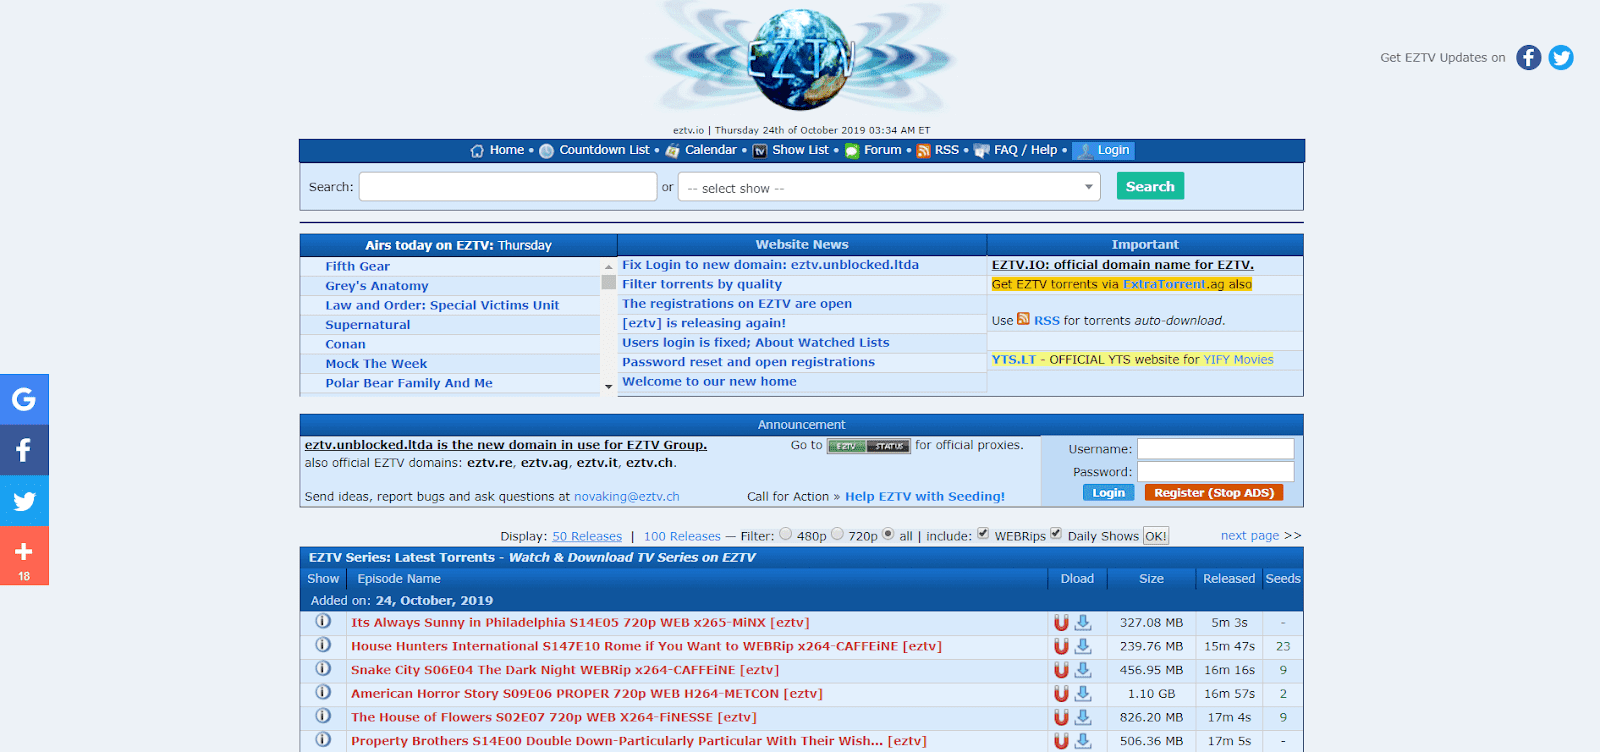Download torrent file for Snake City
The width and height of the screenshot is (1600, 752).
(x=1083, y=670)
